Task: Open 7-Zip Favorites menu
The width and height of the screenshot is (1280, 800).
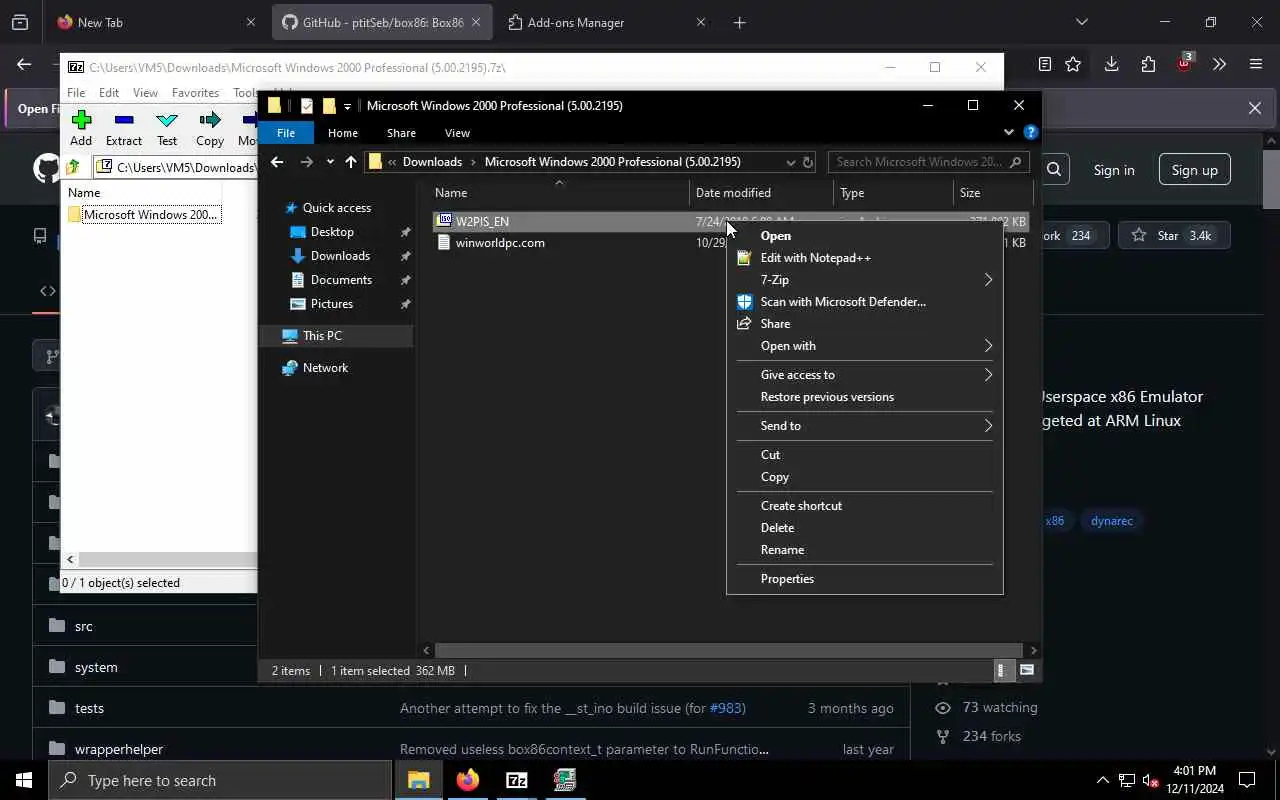Action: coord(195,92)
